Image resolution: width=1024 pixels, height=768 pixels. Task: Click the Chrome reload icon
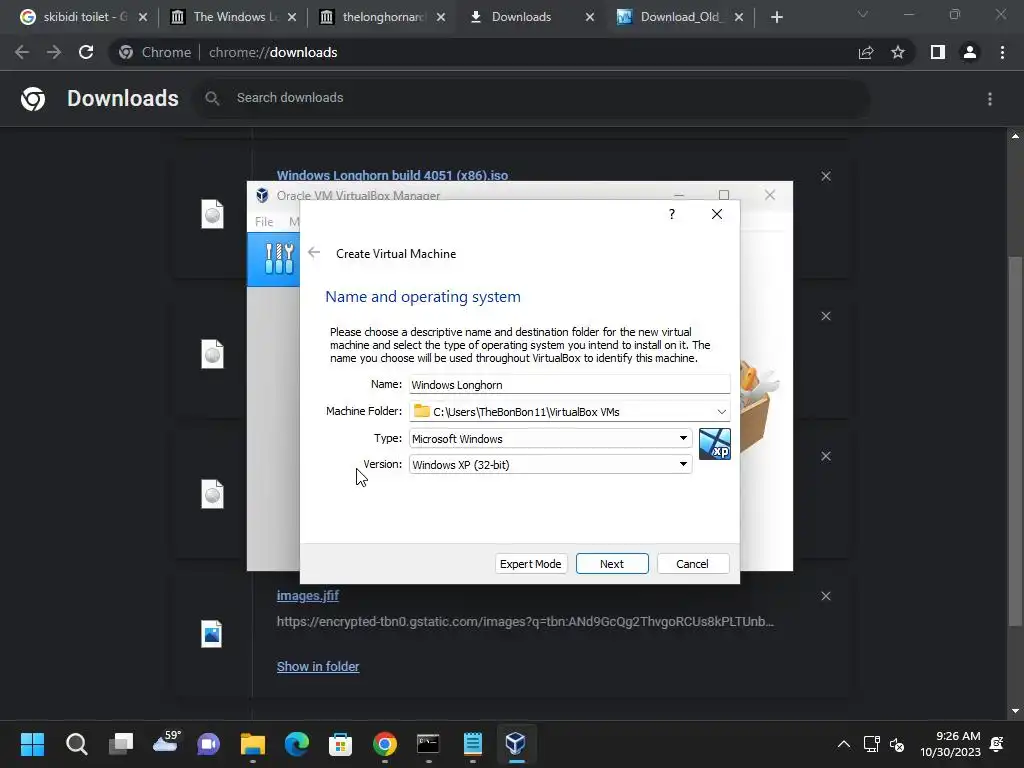coord(86,52)
